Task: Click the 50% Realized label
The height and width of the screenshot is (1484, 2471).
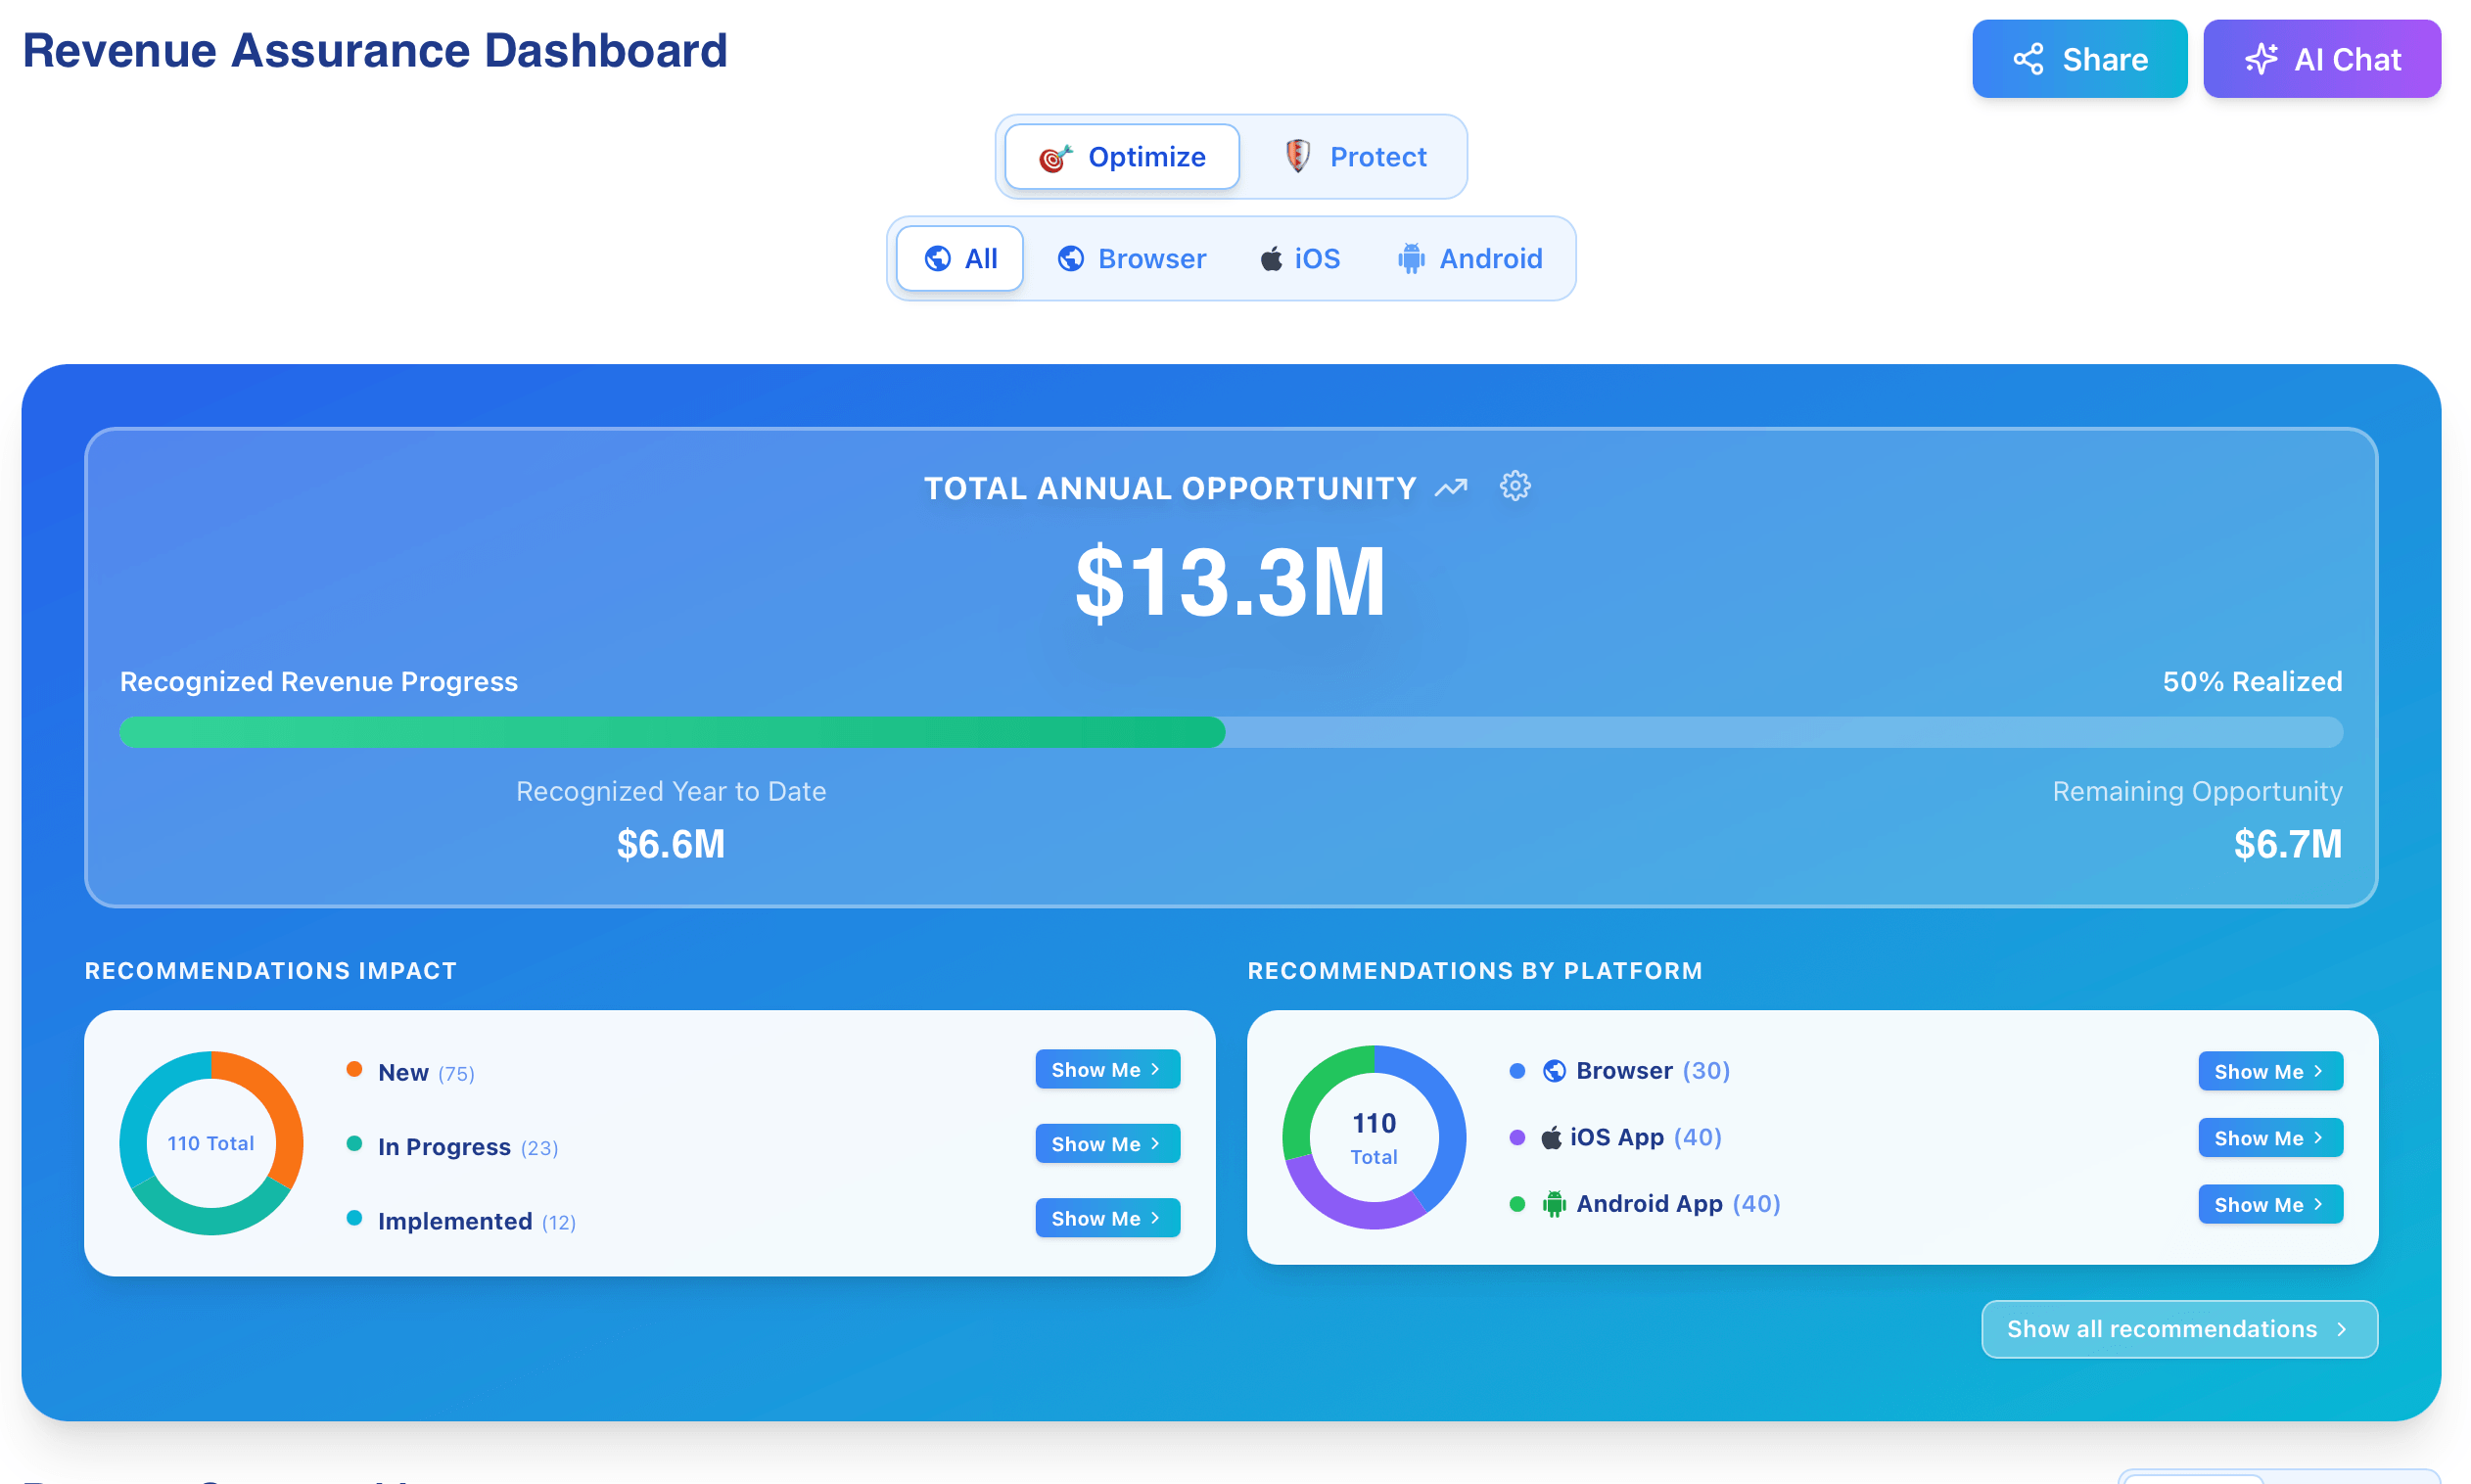Action: point(2252,682)
